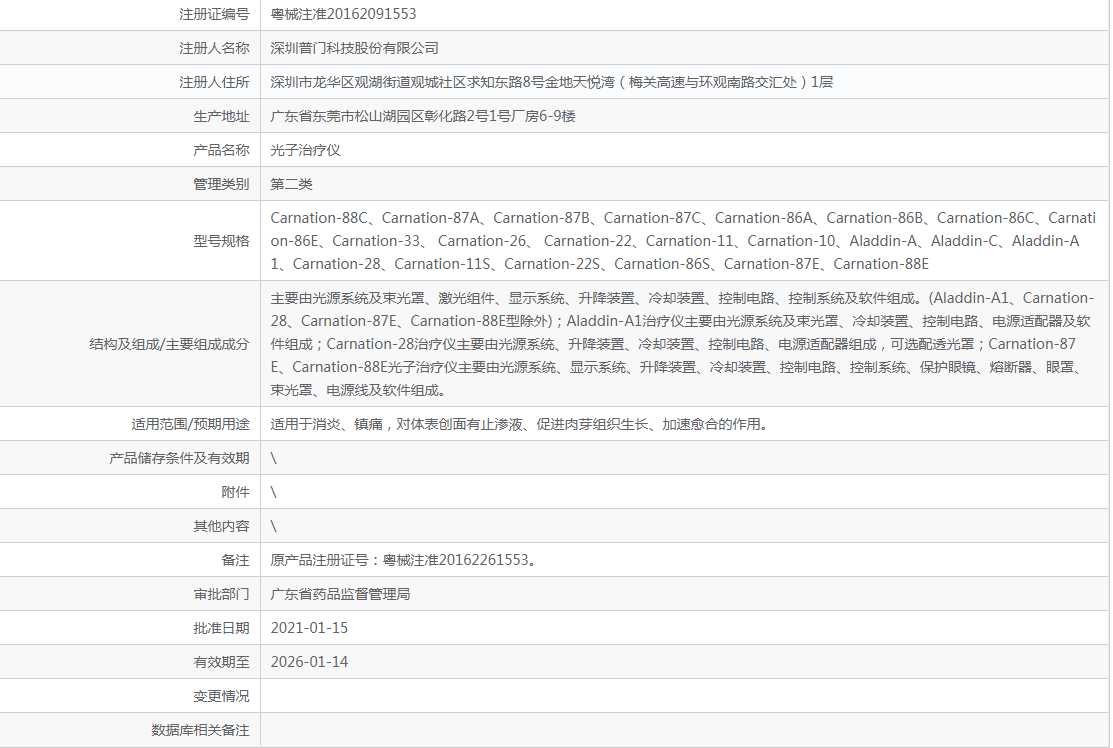Select structure description starting 主要由光源系统

click(x=682, y=344)
